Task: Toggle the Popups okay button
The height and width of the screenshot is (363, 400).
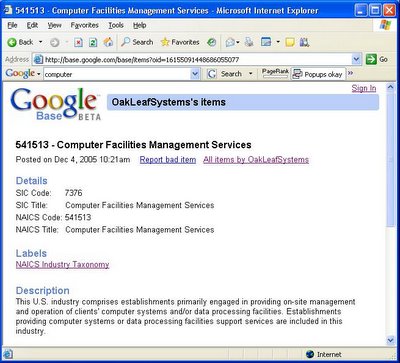Action: click(x=317, y=74)
